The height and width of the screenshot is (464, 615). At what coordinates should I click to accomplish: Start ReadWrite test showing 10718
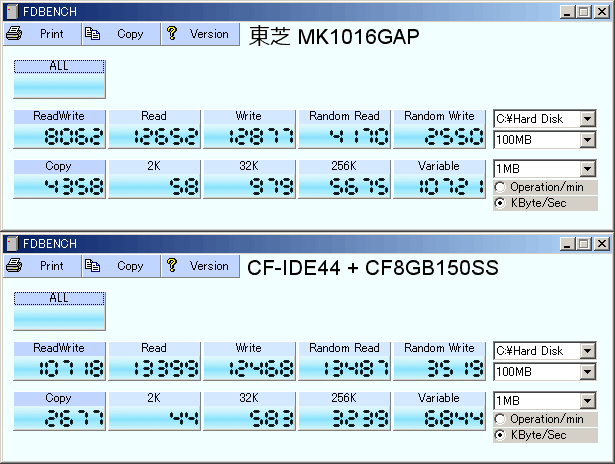point(60,361)
